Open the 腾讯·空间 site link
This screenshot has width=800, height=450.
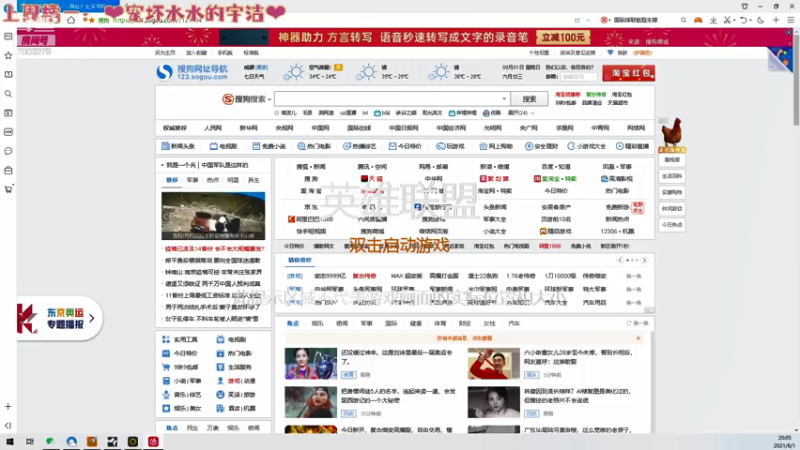(x=372, y=167)
